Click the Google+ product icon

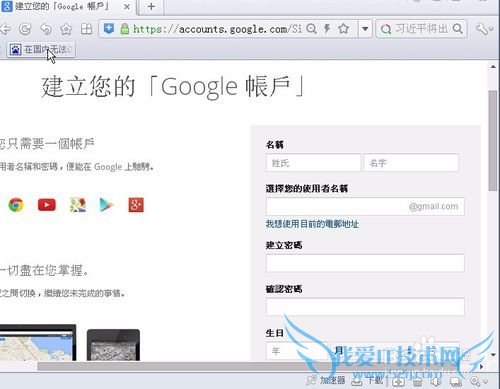[x=136, y=205]
